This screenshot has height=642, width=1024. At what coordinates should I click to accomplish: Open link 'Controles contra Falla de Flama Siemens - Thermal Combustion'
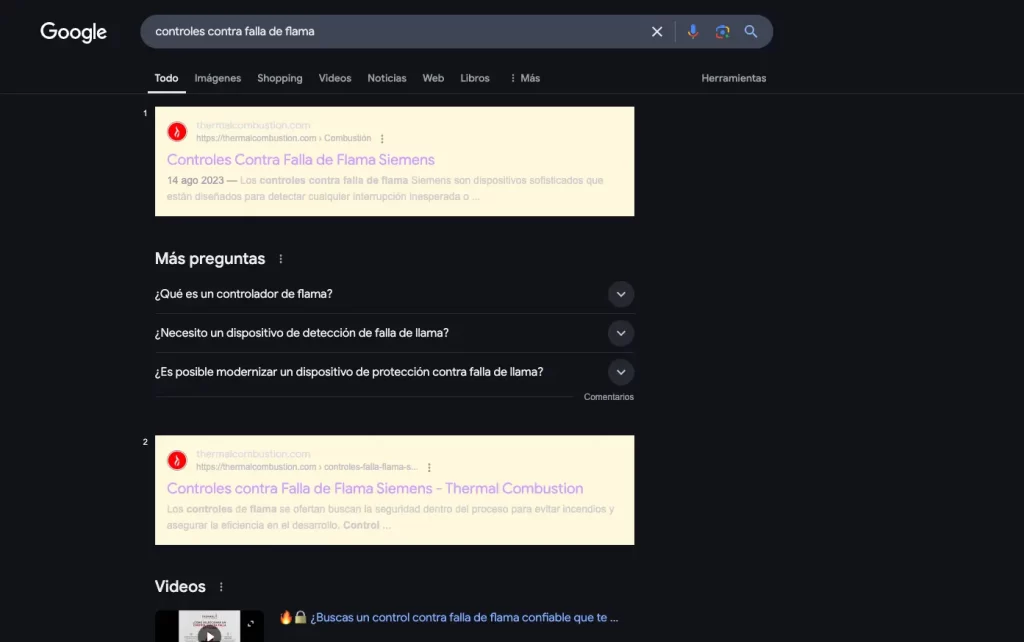pos(375,489)
